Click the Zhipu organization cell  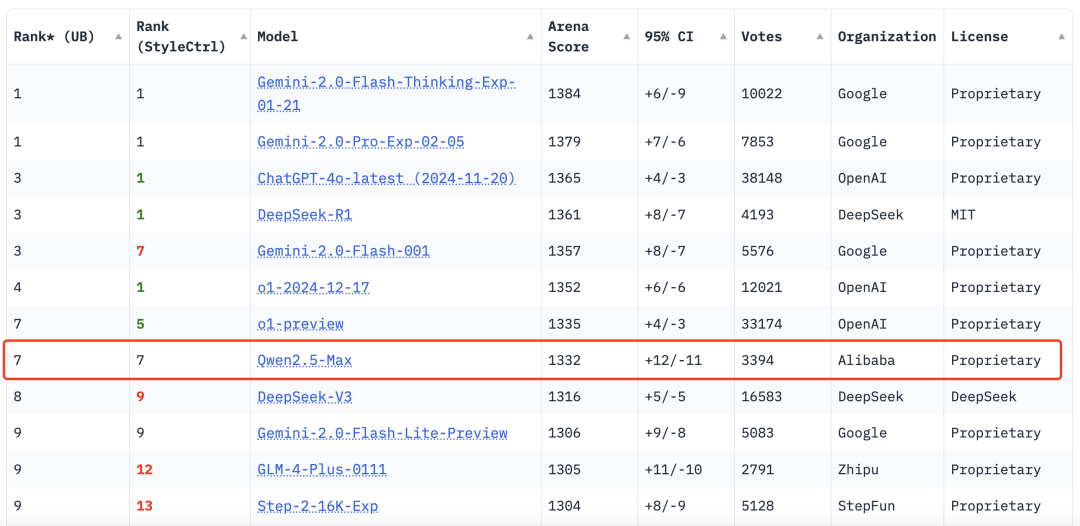[x=858, y=470]
